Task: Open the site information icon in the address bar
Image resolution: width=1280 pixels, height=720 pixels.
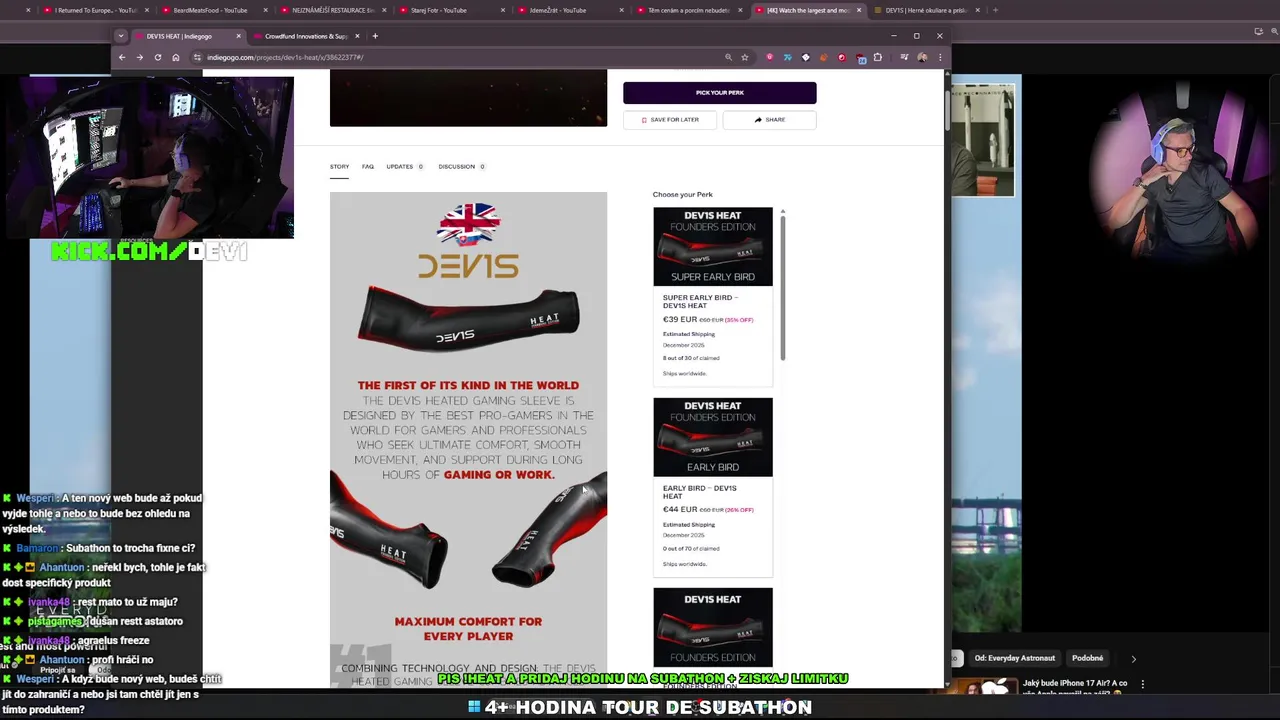Action: (x=198, y=57)
